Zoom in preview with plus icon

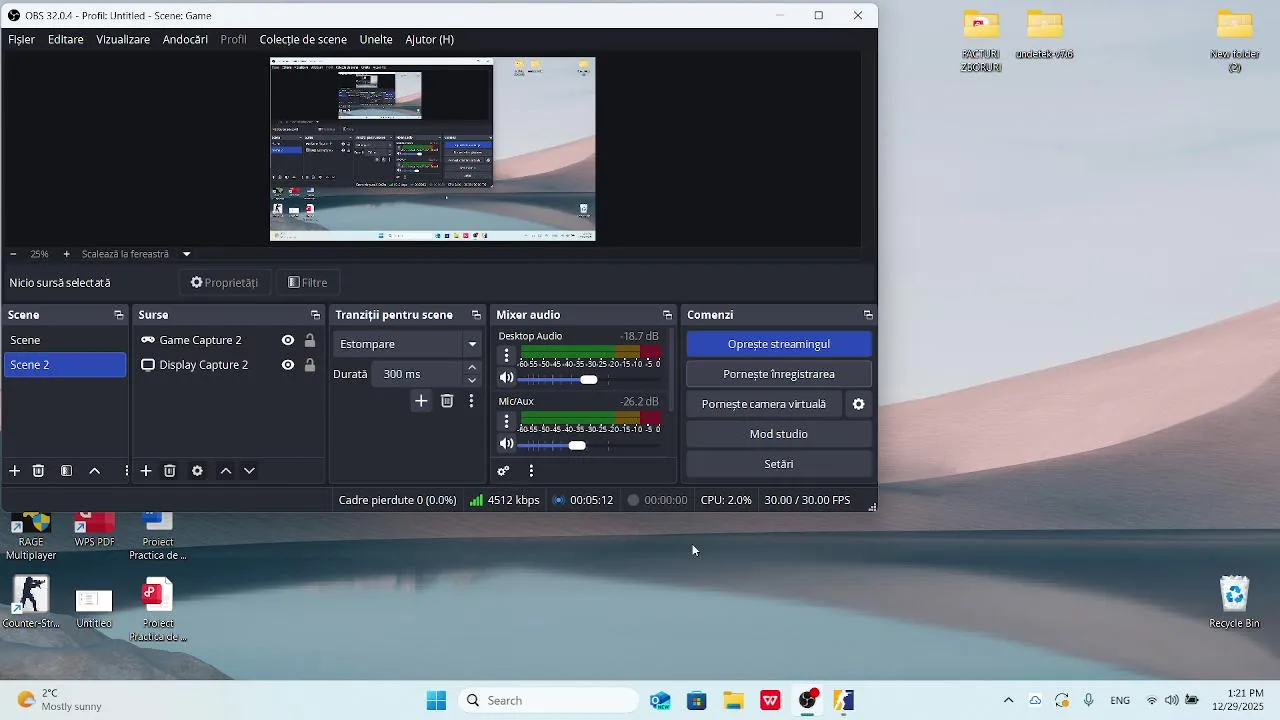(x=66, y=254)
